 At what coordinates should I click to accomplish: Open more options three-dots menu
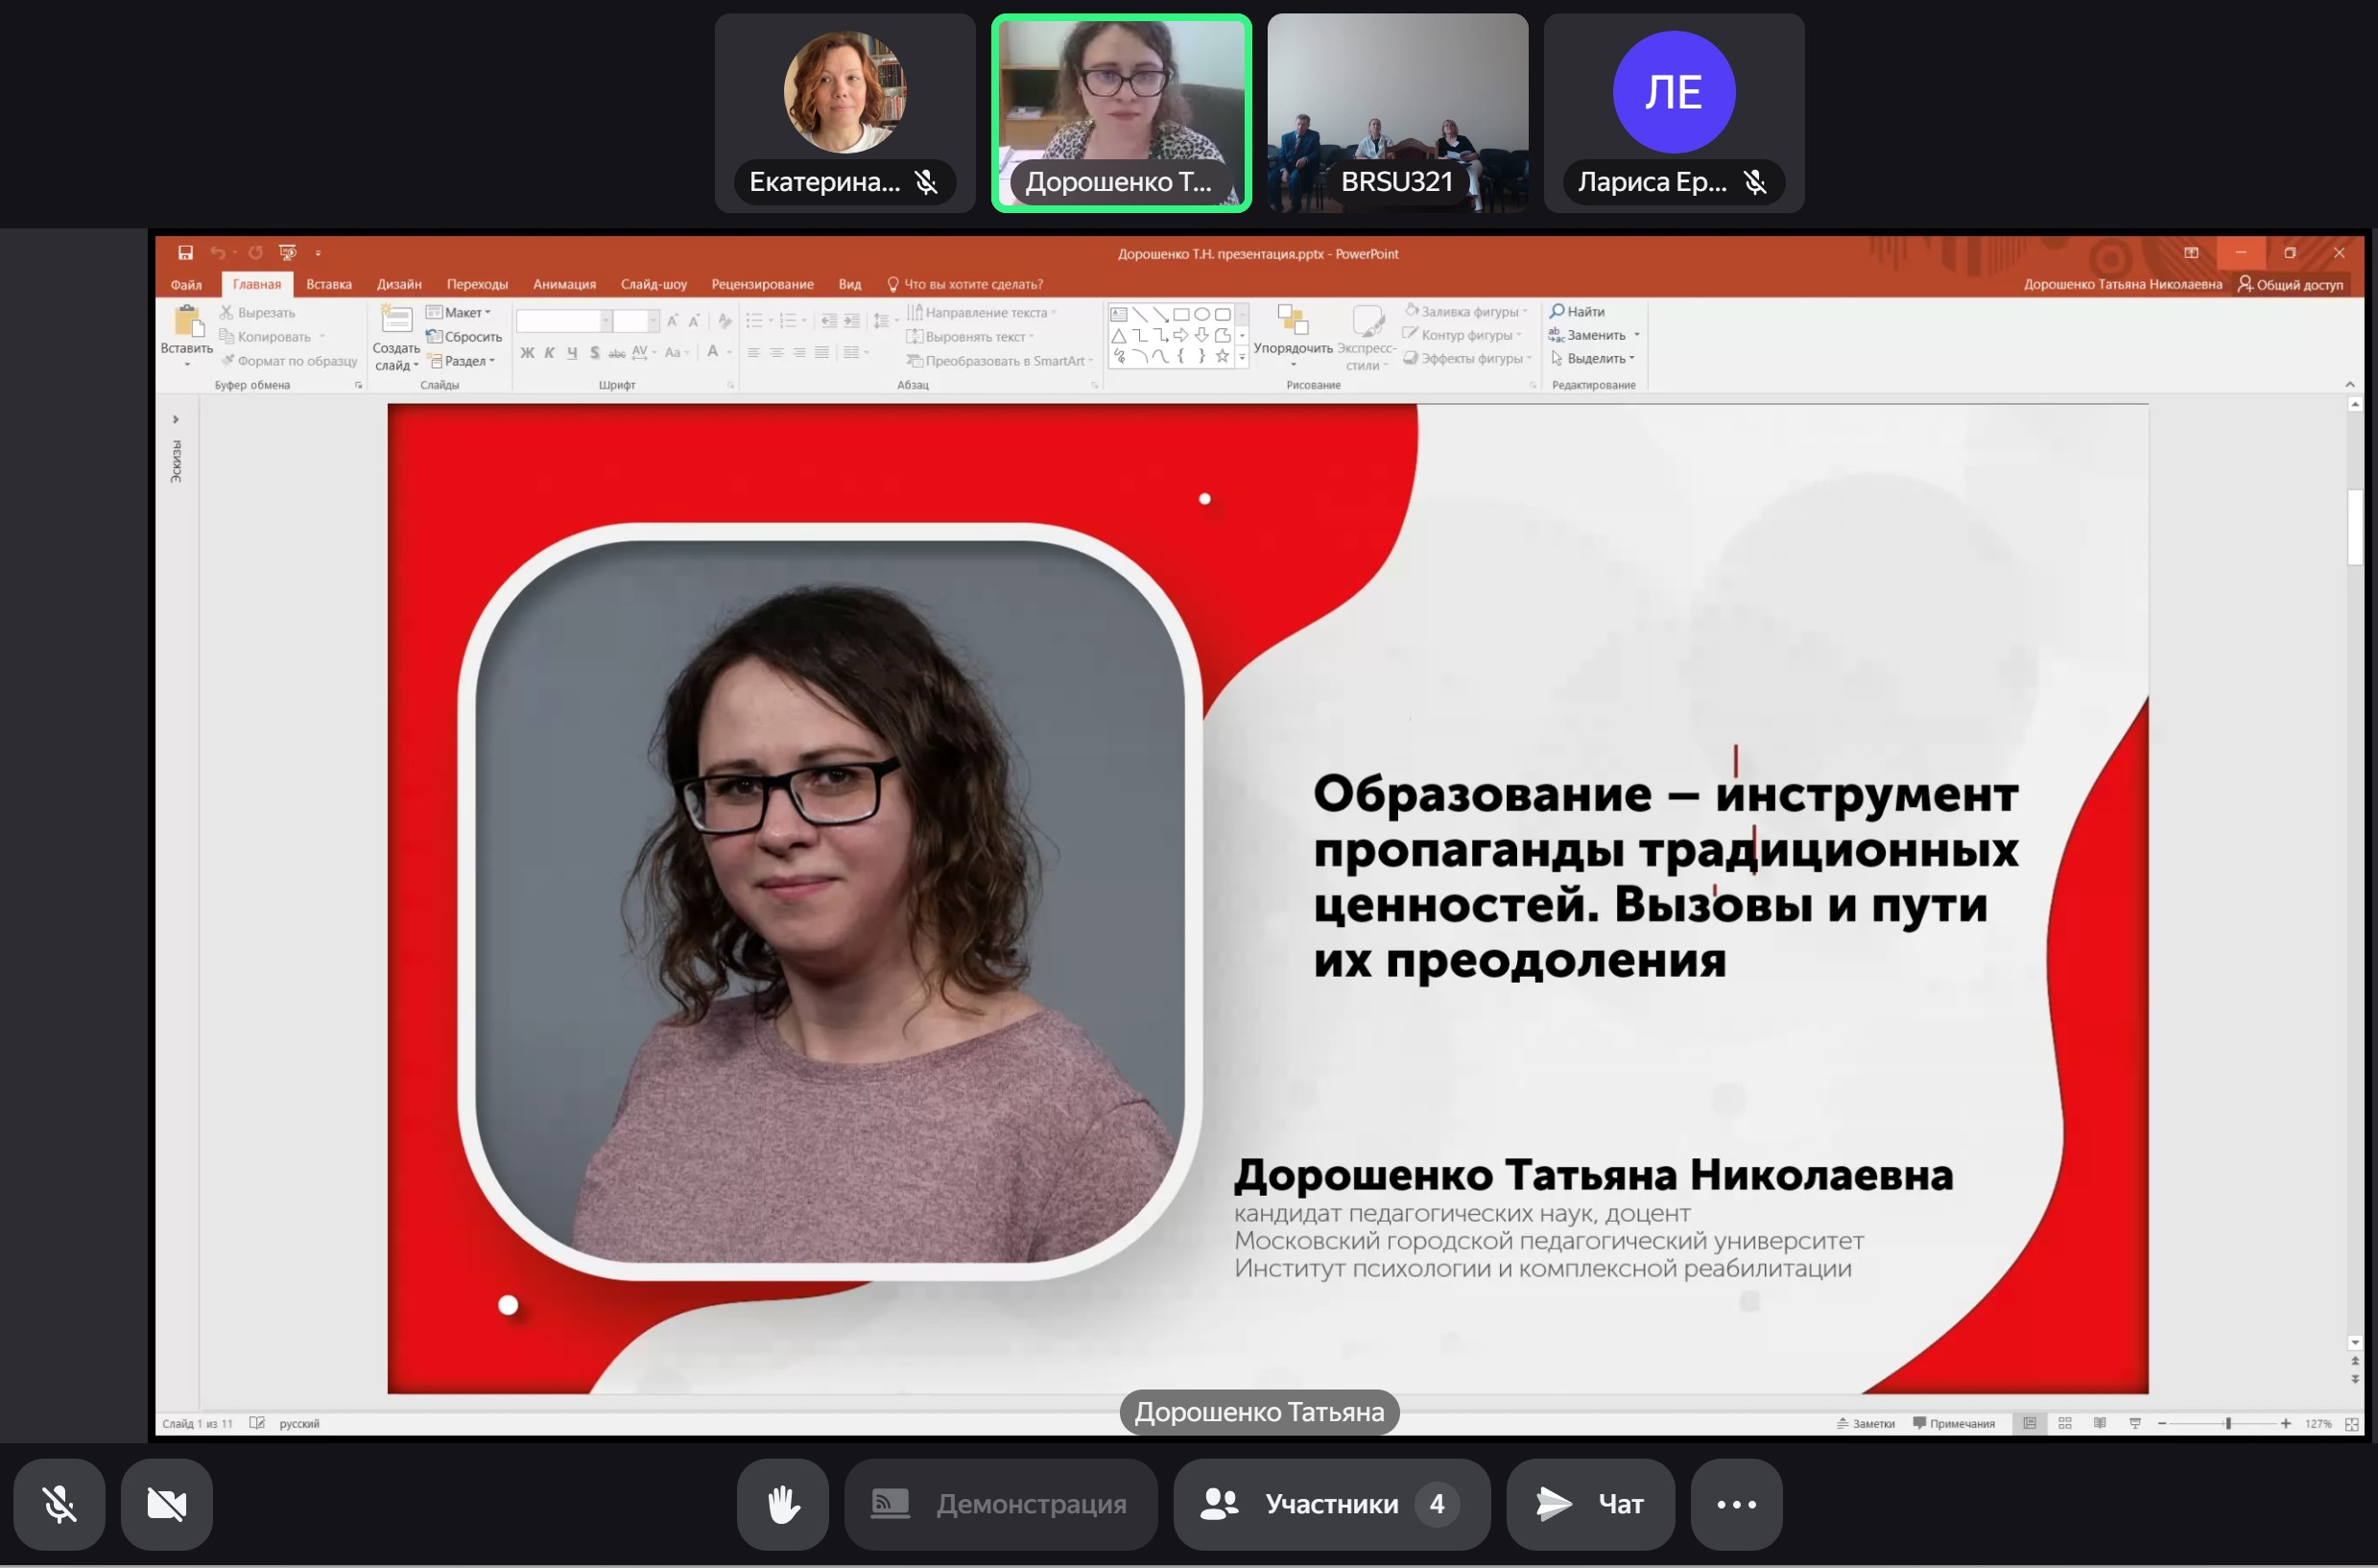[x=1736, y=1504]
